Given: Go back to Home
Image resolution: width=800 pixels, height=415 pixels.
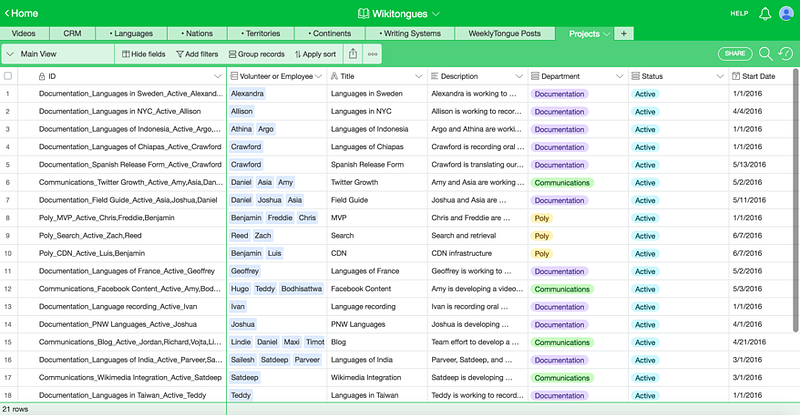Looking at the screenshot, I should tap(21, 13).
